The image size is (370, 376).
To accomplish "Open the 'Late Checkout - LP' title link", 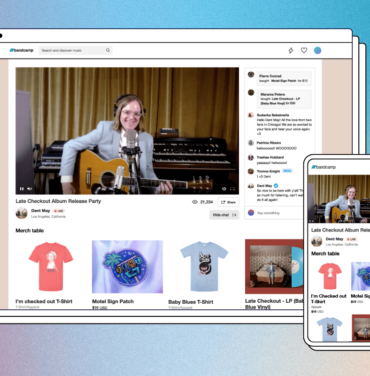I will click(x=274, y=304).
